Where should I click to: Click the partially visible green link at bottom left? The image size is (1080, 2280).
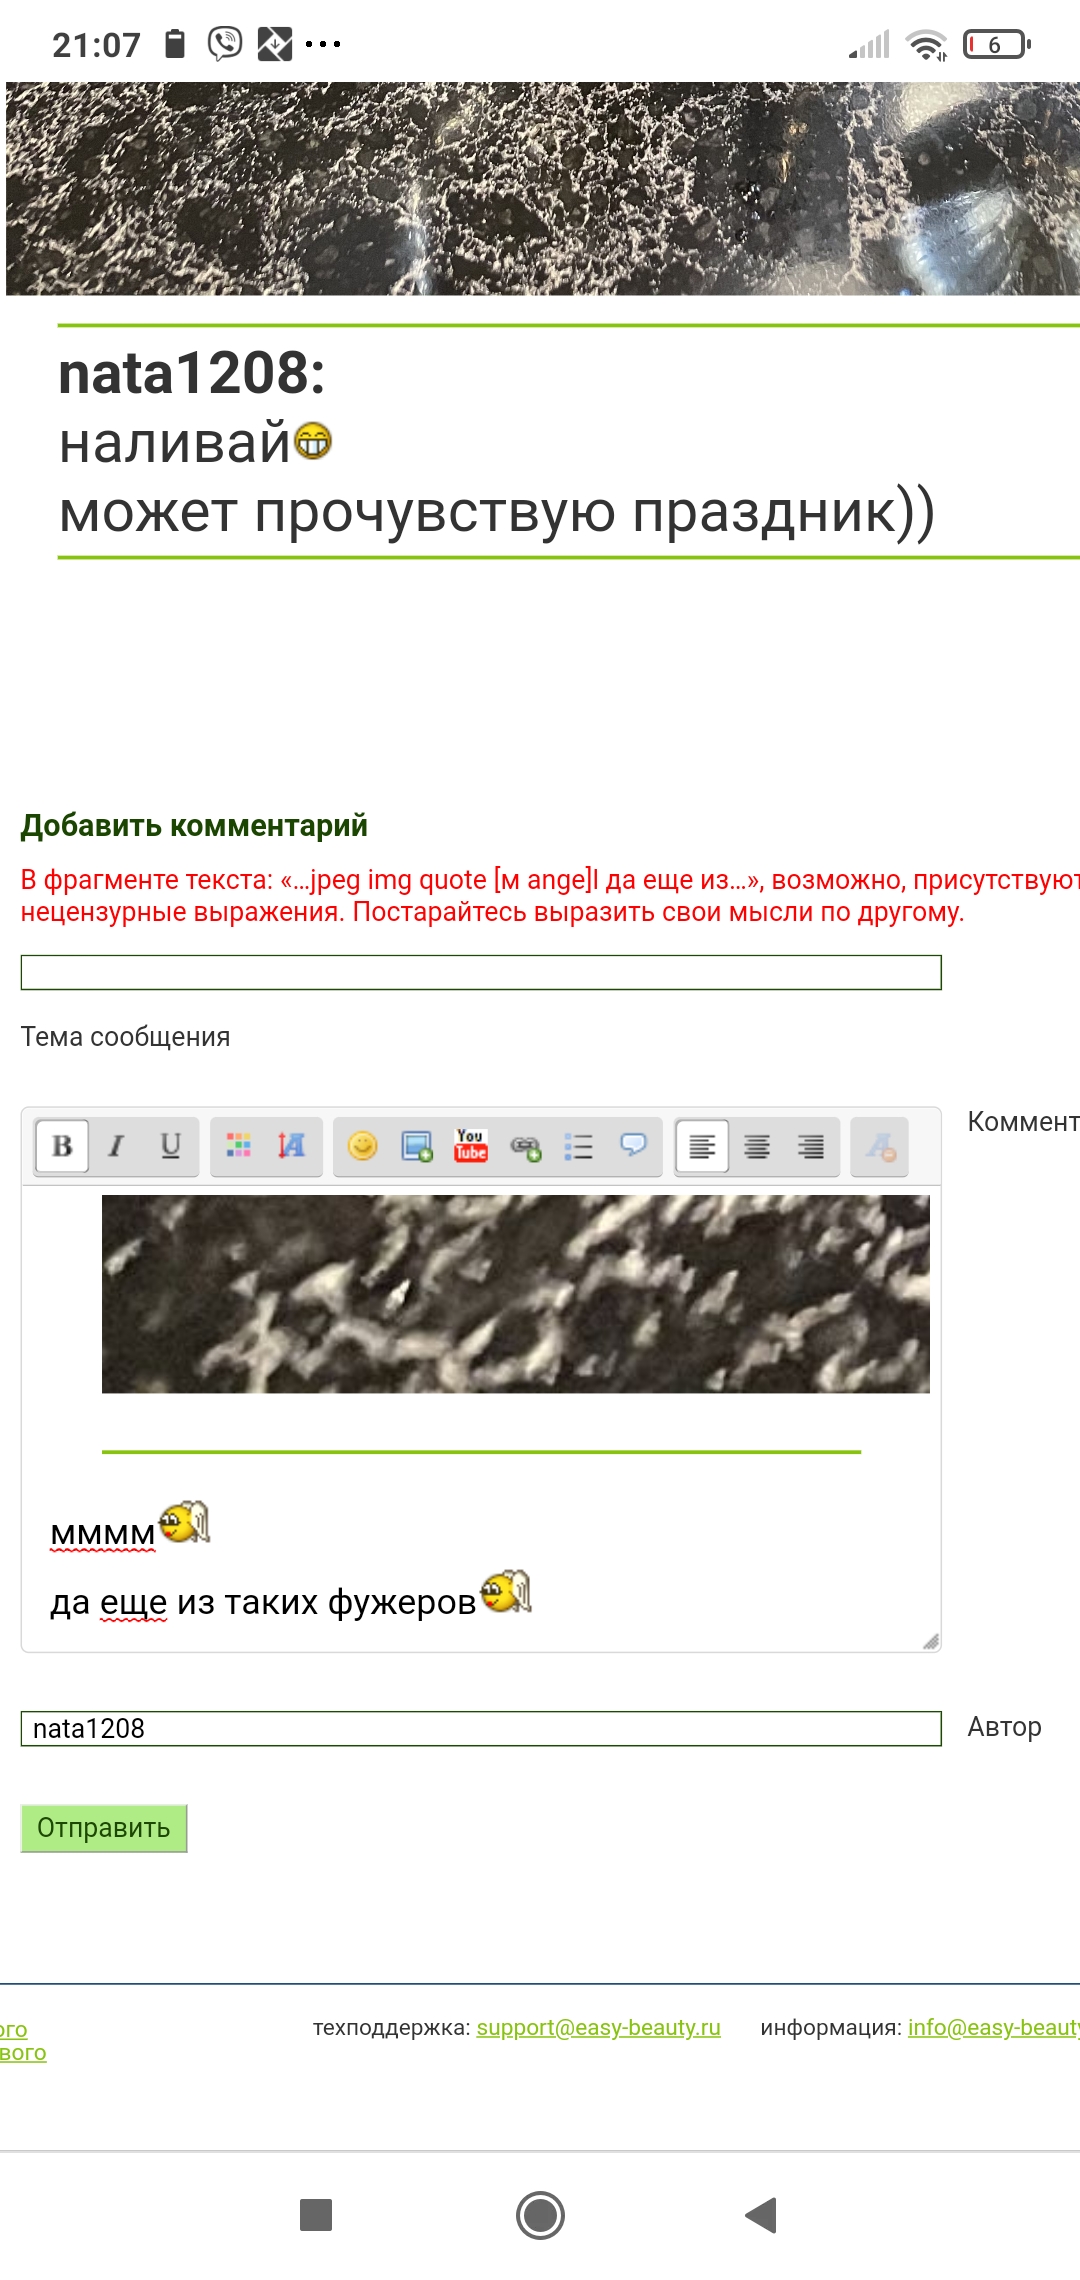tap(22, 2041)
